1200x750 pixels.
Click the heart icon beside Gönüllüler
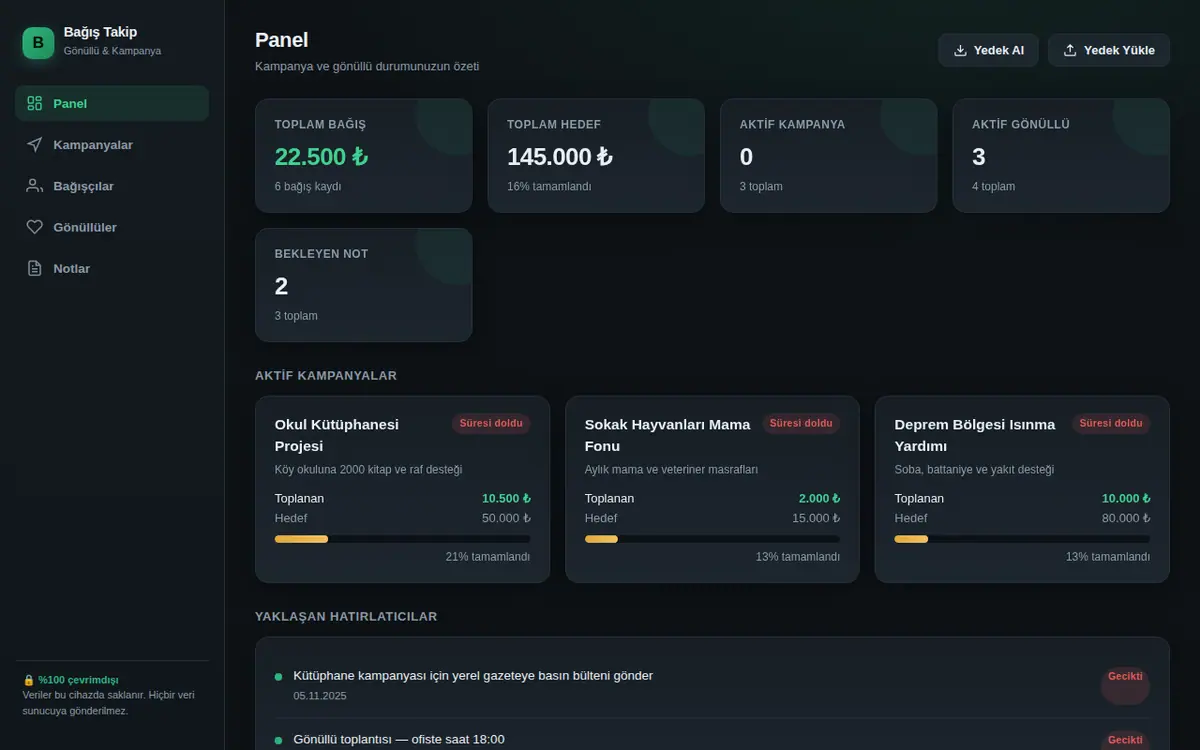pos(34,227)
